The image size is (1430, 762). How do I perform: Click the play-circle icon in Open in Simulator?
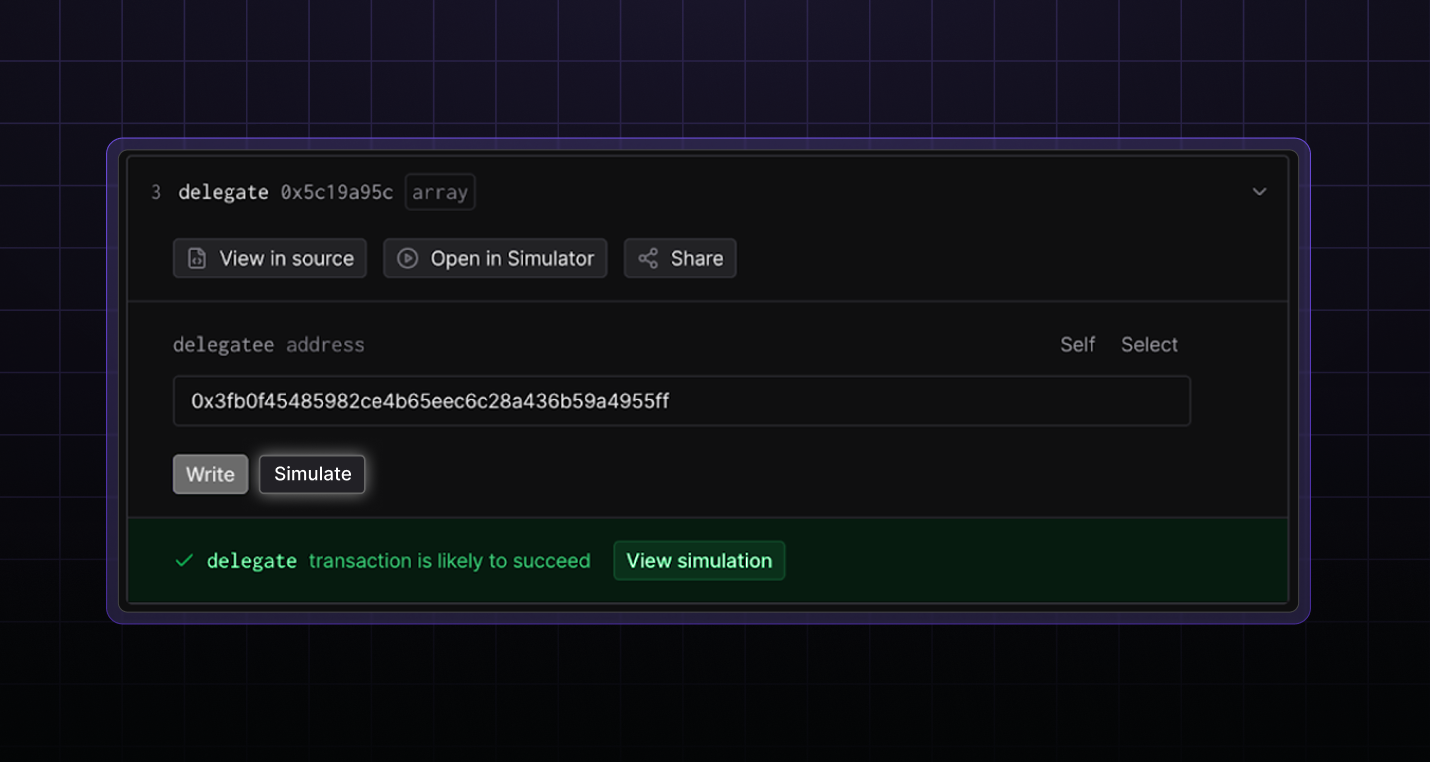[x=407, y=258]
